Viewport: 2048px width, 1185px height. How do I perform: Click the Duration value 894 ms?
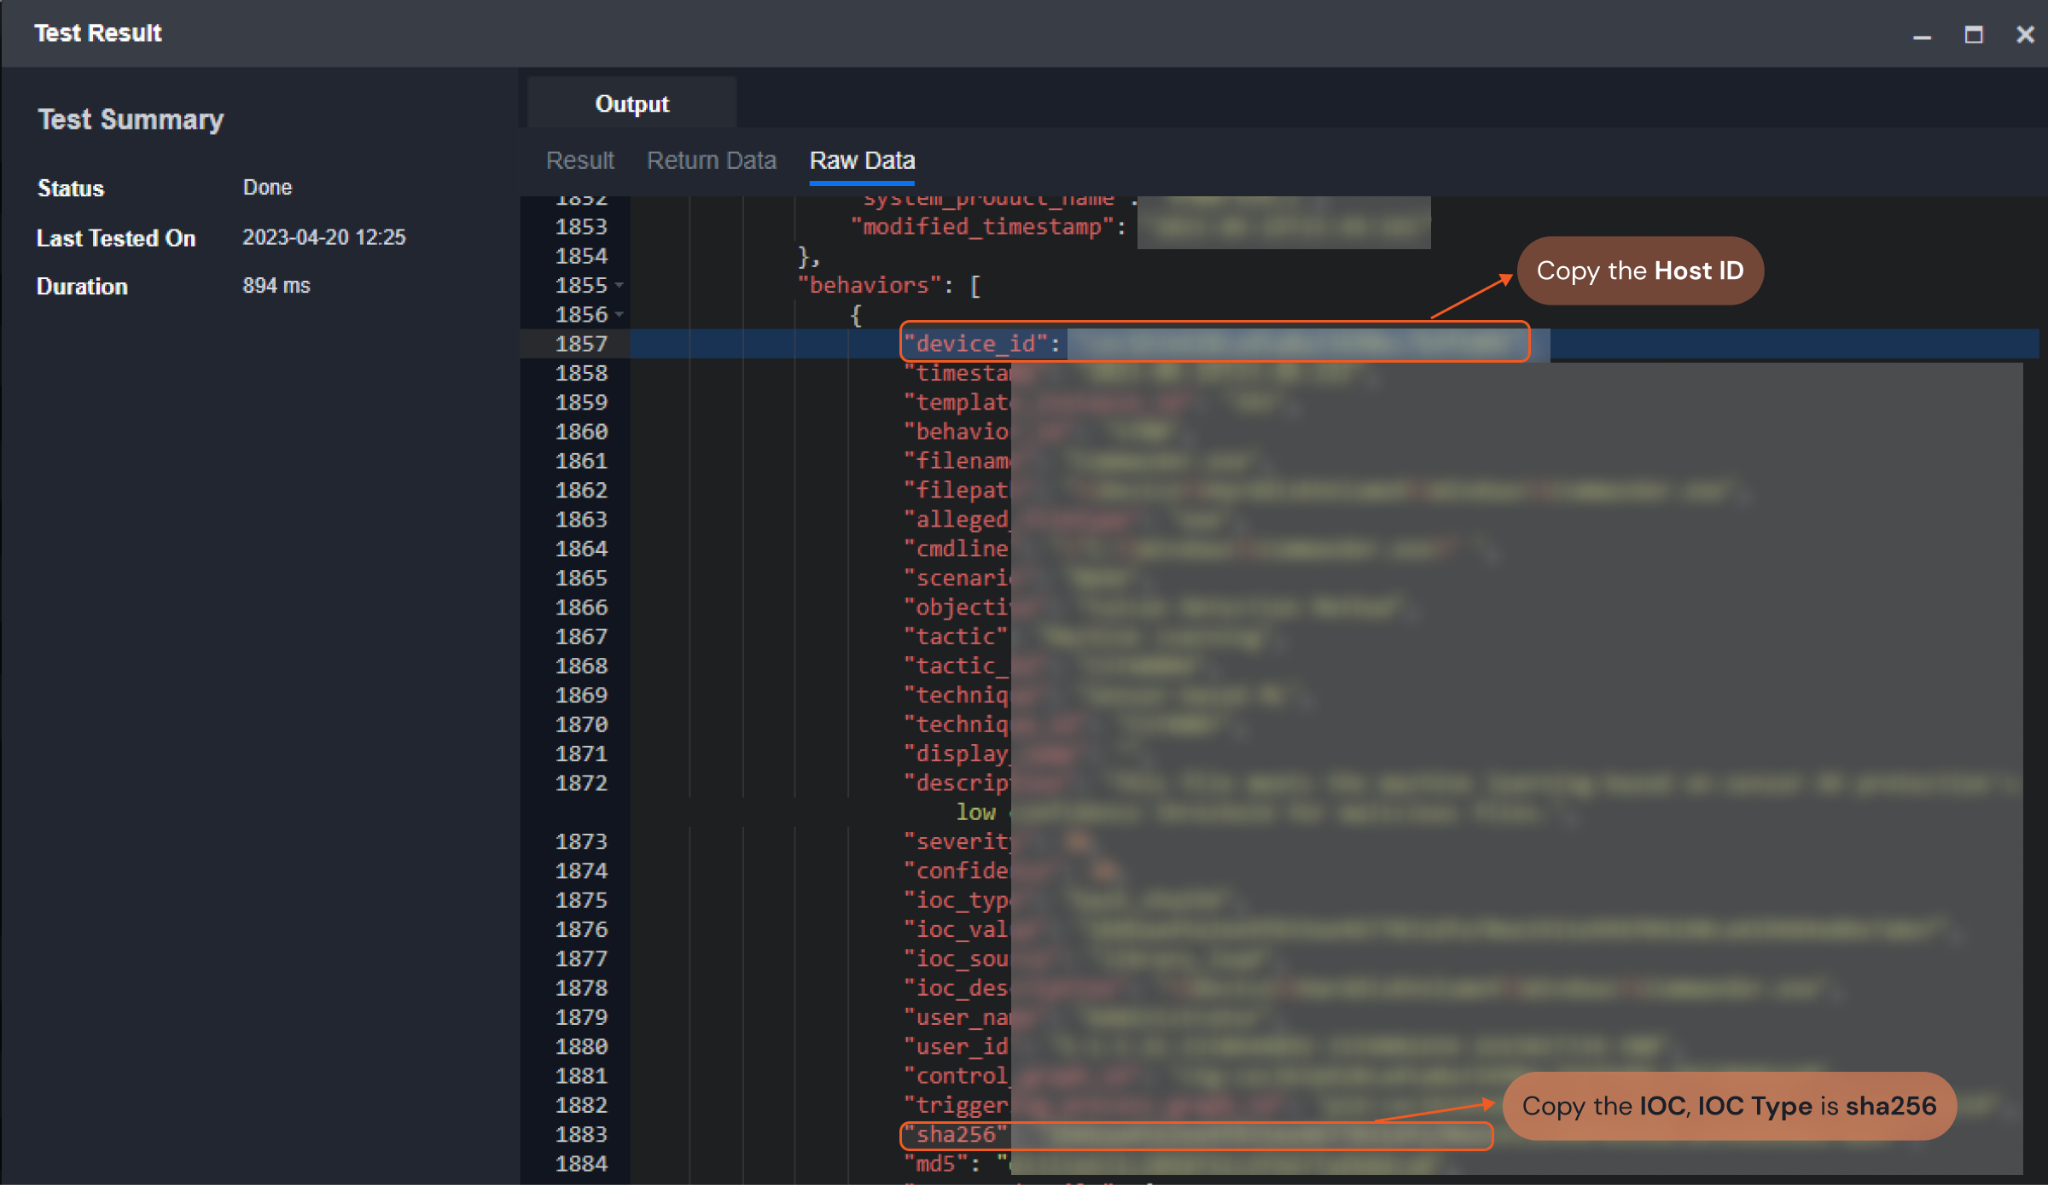pos(276,286)
